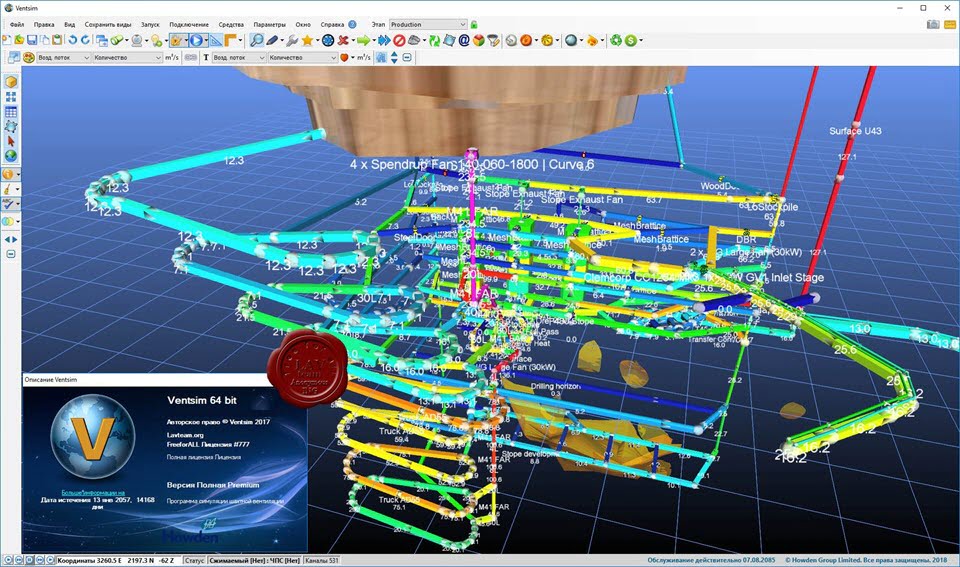Click the blue help question mark button
Screen dimensions: 960x567
pyautogui.click(x=352, y=24)
